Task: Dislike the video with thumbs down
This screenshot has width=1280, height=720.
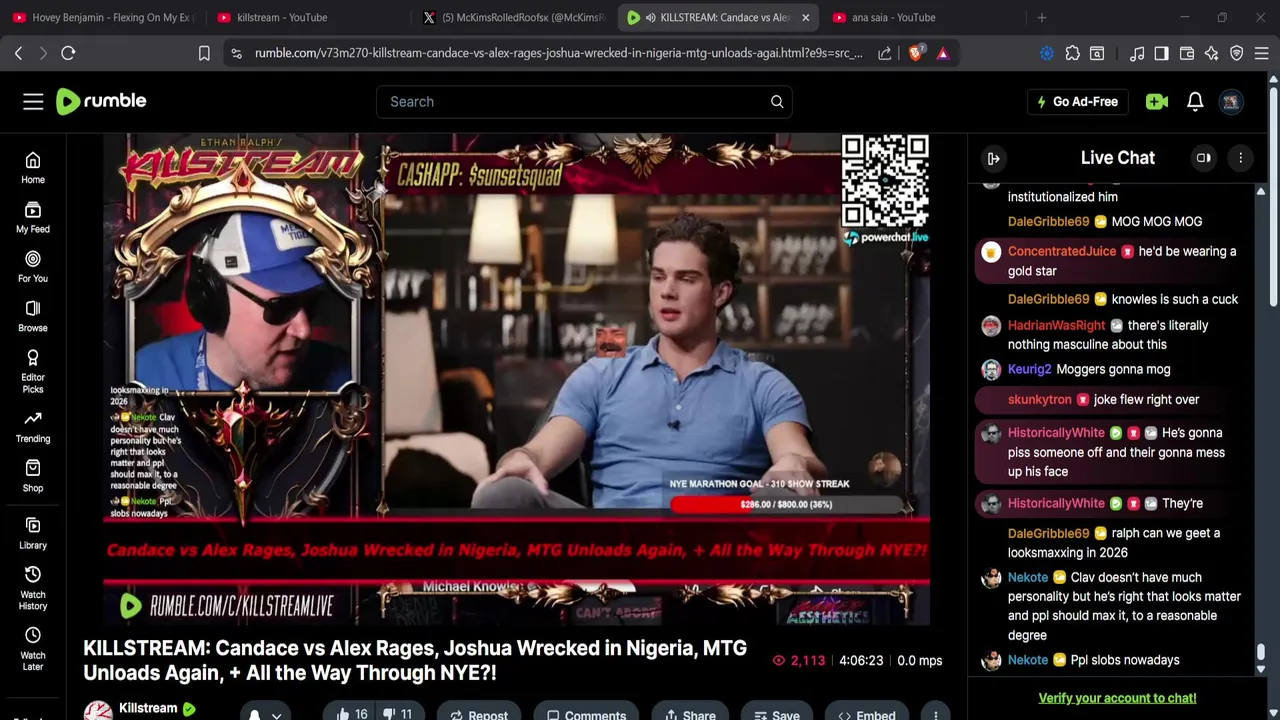Action: click(x=399, y=712)
